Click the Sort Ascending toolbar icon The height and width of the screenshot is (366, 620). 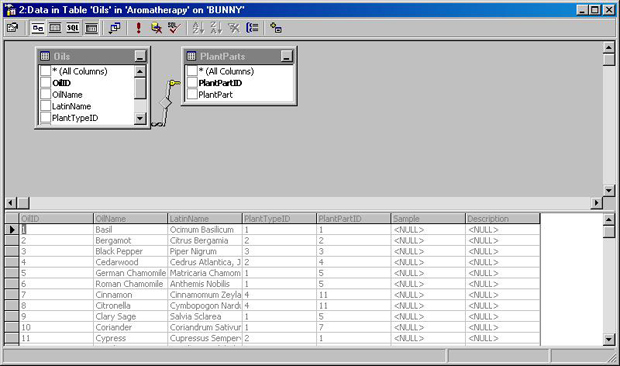click(198, 28)
